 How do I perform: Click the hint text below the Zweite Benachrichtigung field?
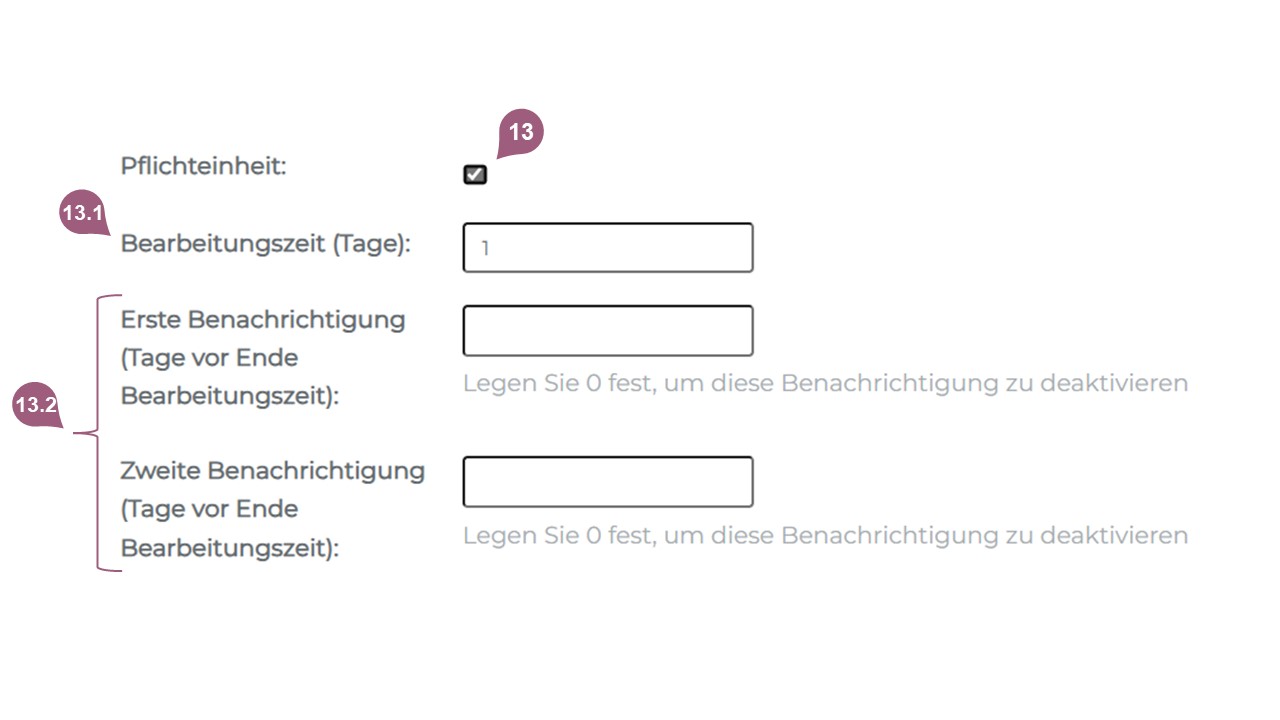[x=824, y=535]
